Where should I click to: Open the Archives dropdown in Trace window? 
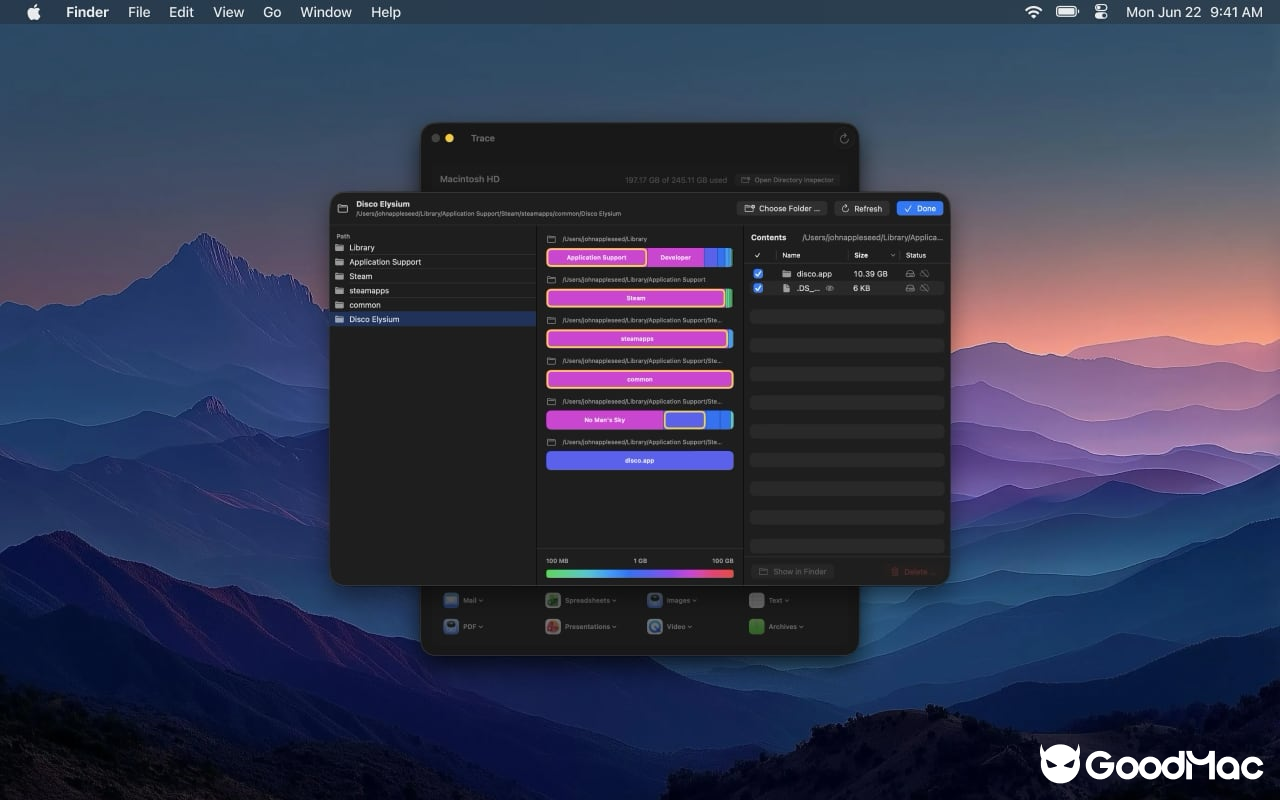coord(786,626)
